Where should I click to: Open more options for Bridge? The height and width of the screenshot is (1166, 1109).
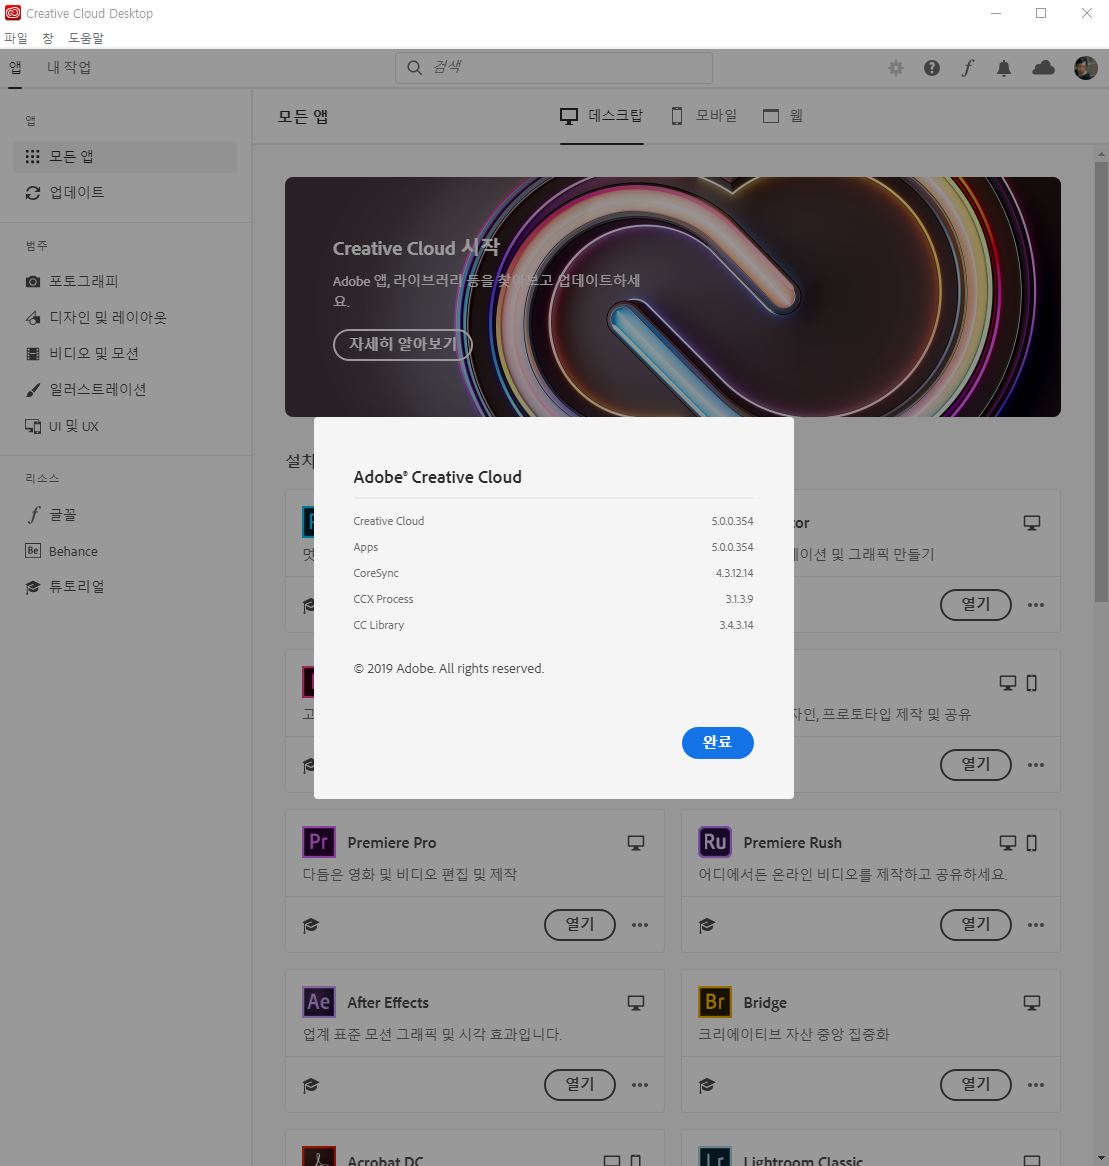click(1035, 1085)
